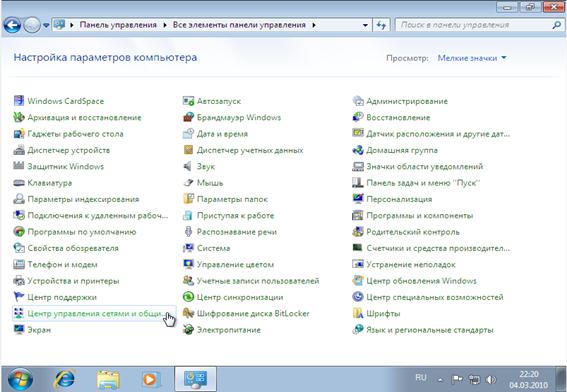Click the Автозапуск icon

tap(188, 101)
